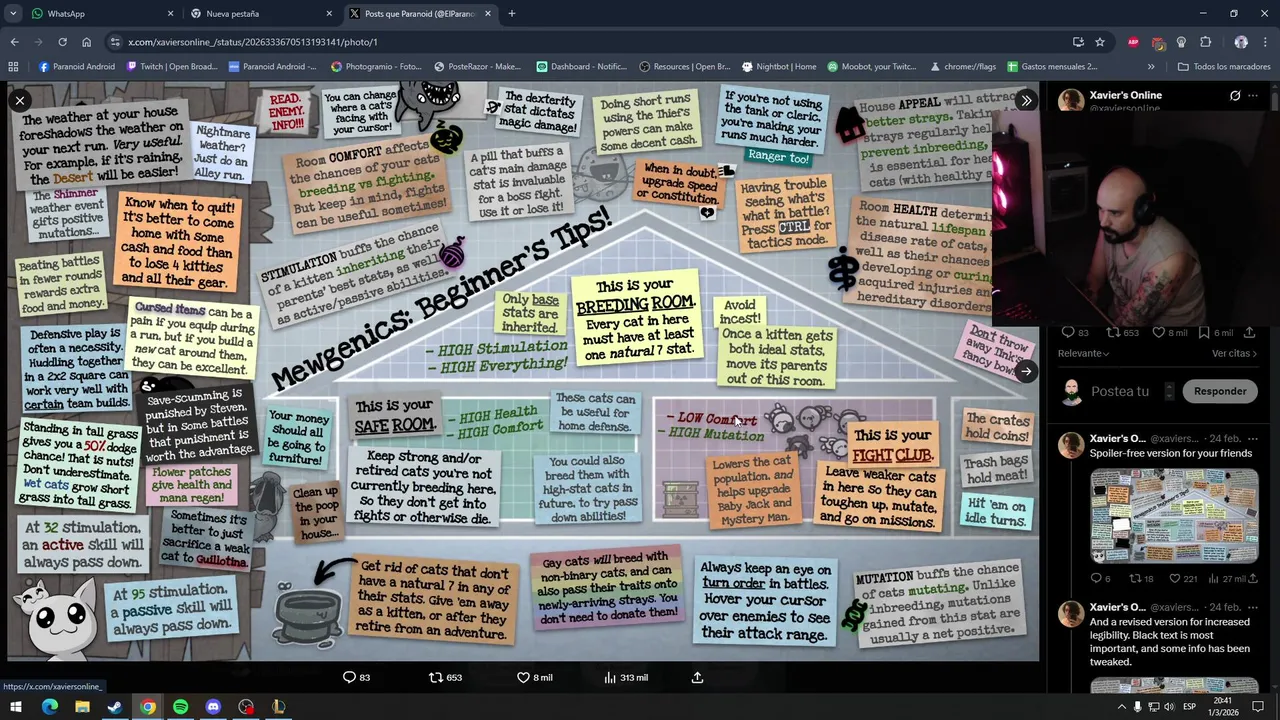
Task: Open more options on the revised version reply
Action: click(x=1253, y=607)
